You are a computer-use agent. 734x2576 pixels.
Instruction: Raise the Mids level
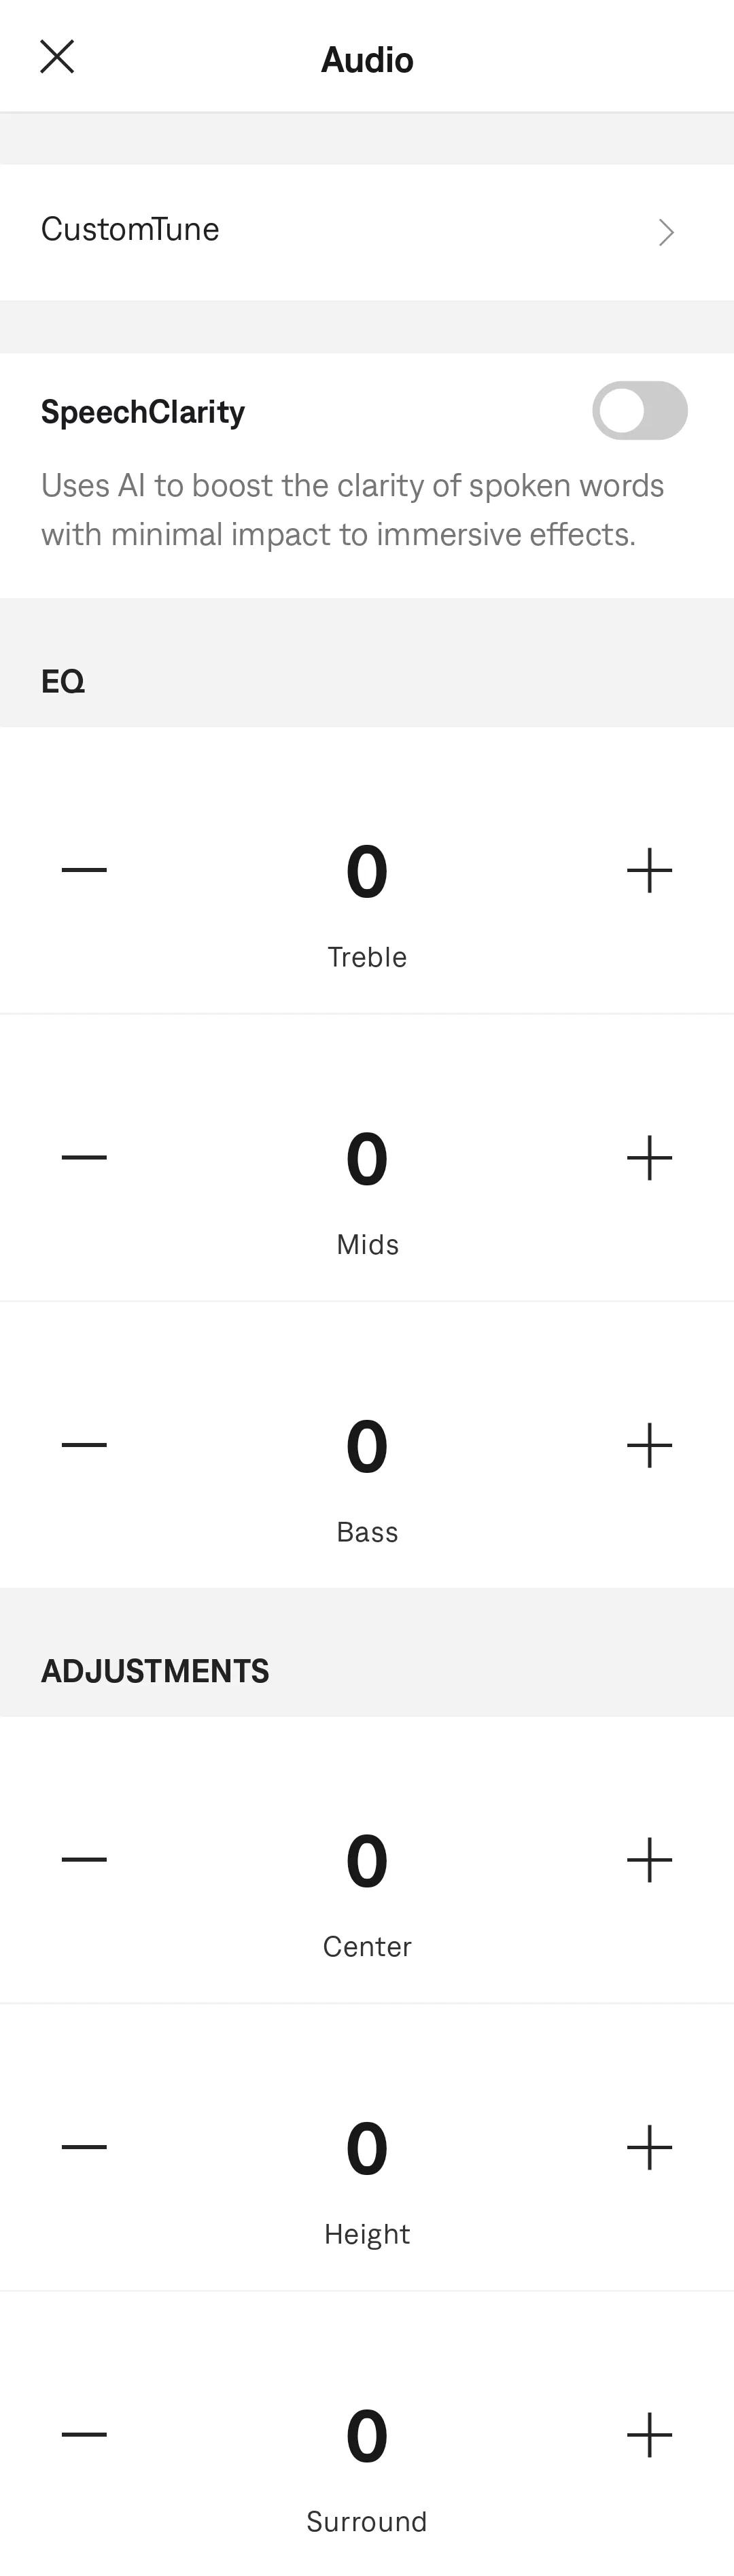(649, 1157)
